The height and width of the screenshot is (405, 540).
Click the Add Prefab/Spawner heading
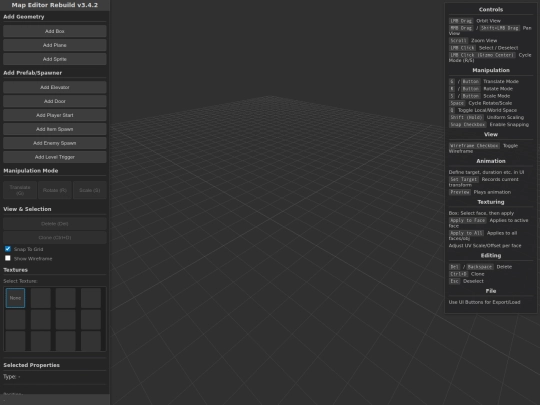click(x=33, y=73)
